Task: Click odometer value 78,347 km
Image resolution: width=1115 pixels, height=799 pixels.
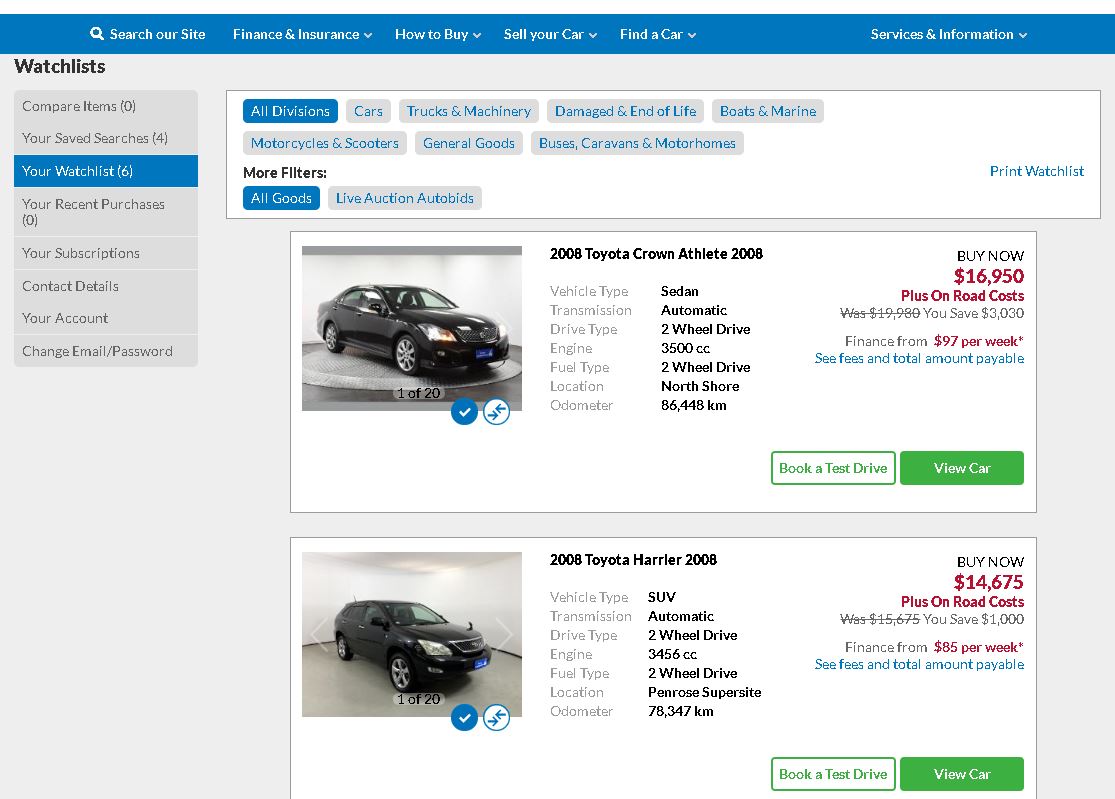Action: (x=681, y=711)
